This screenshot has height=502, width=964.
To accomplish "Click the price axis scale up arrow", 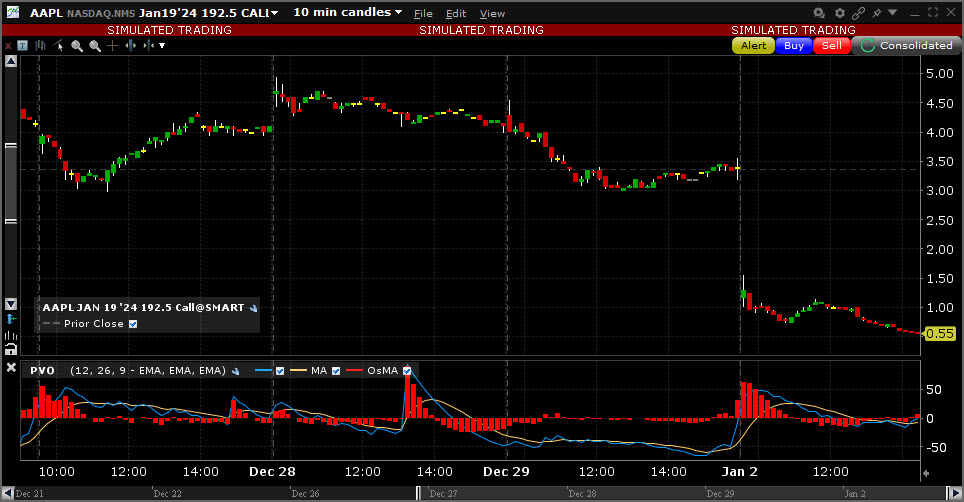I will 11,61.
